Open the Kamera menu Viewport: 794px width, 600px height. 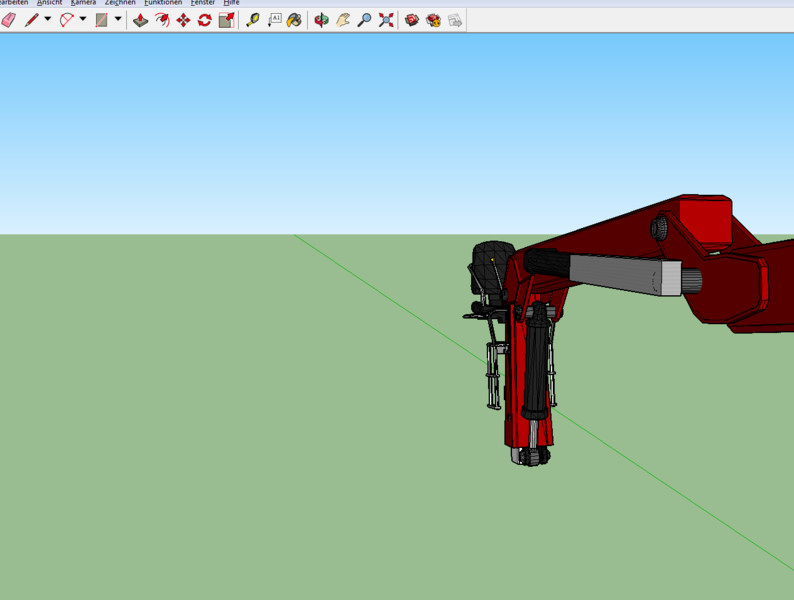point(83,3)
